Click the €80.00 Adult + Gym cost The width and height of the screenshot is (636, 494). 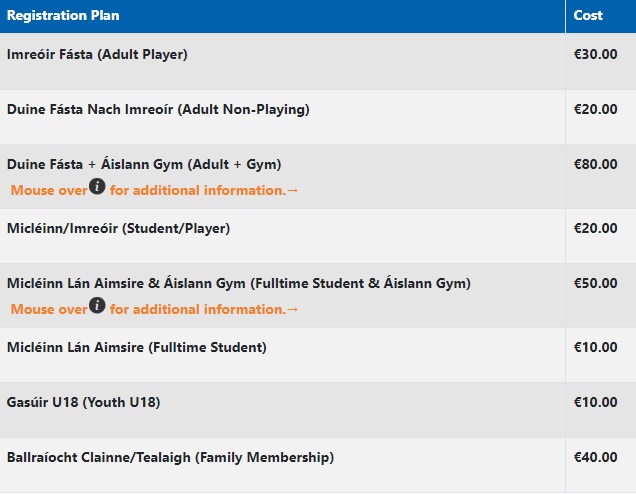[595, 164]
